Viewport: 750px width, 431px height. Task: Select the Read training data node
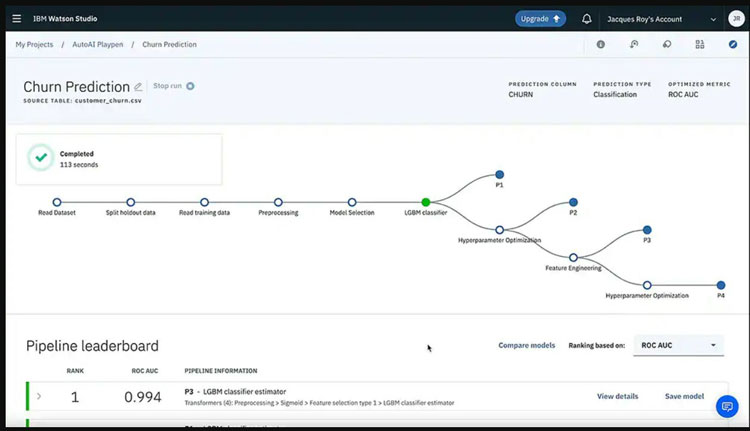(204, 202)
